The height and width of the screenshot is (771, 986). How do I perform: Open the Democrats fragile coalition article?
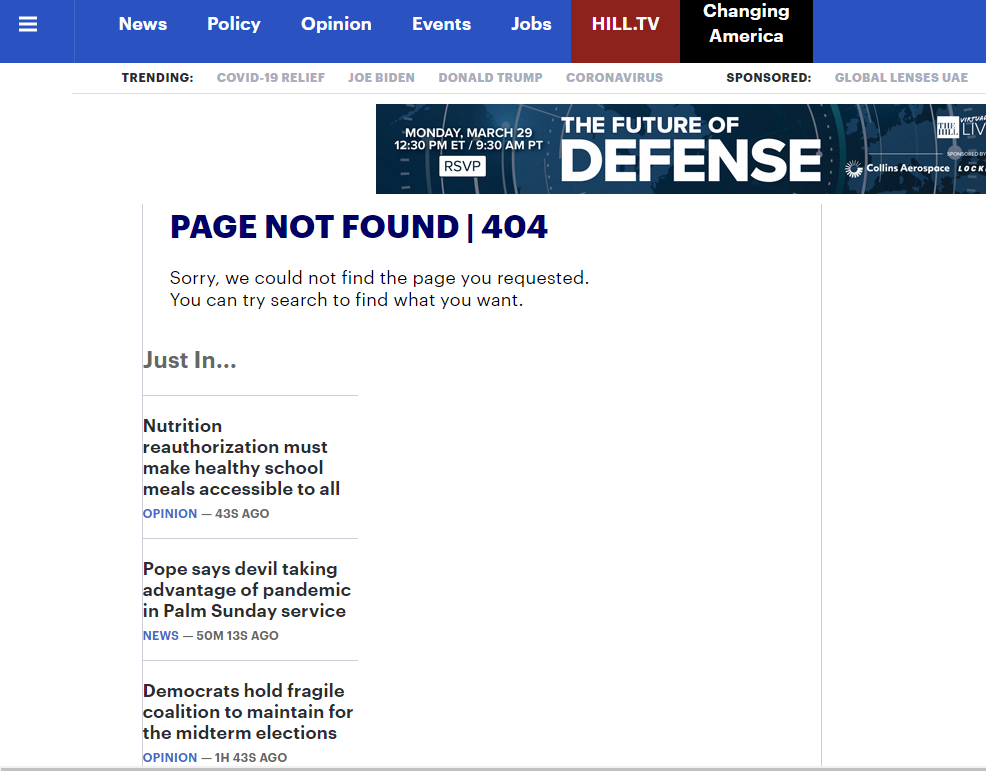[x=248, y=711]
